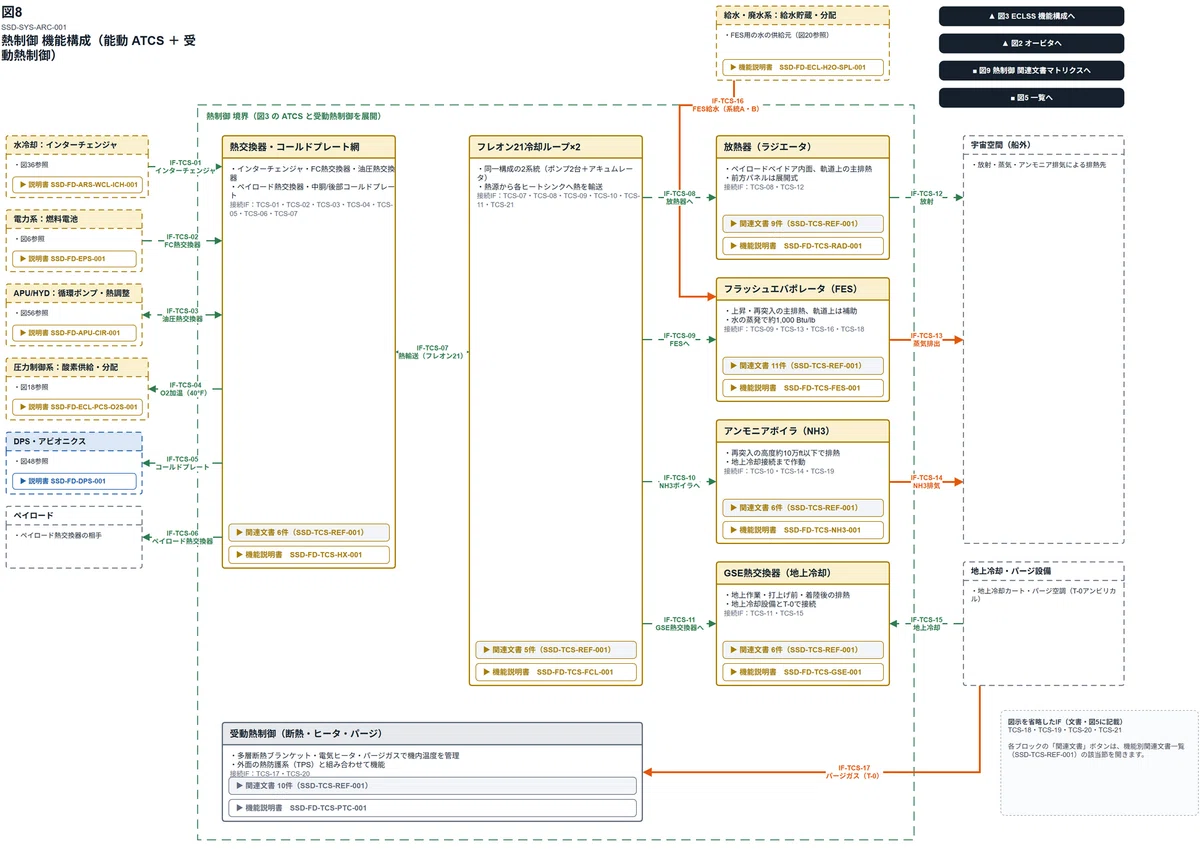Screen dimensions: 1200x849
Task: Show 関連文書 9件 for 放熱器
Action: pyautogui.click(x=803, y=223)
